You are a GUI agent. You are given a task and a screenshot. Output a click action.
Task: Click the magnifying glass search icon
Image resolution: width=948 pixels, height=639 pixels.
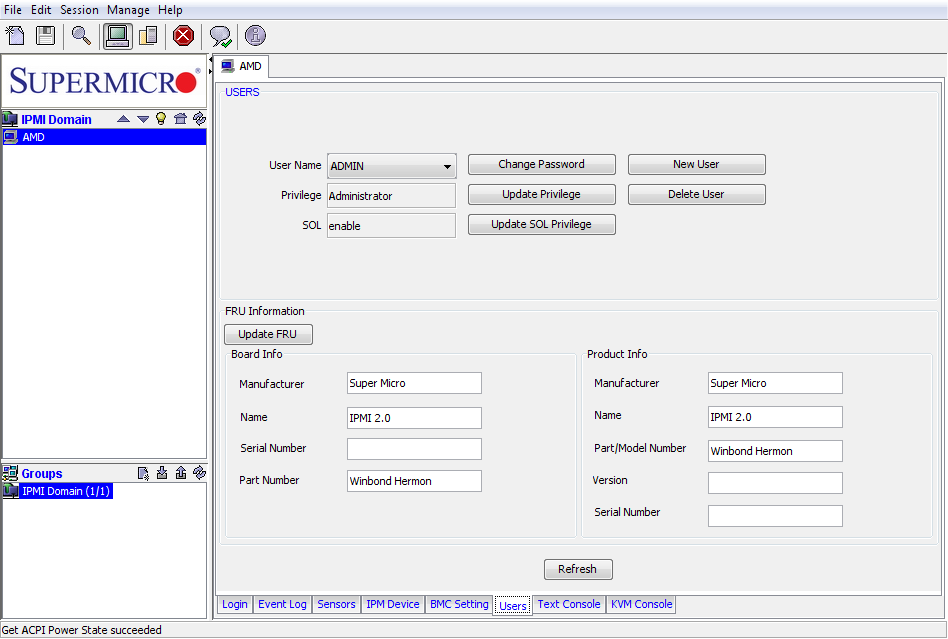coord(81,36)
